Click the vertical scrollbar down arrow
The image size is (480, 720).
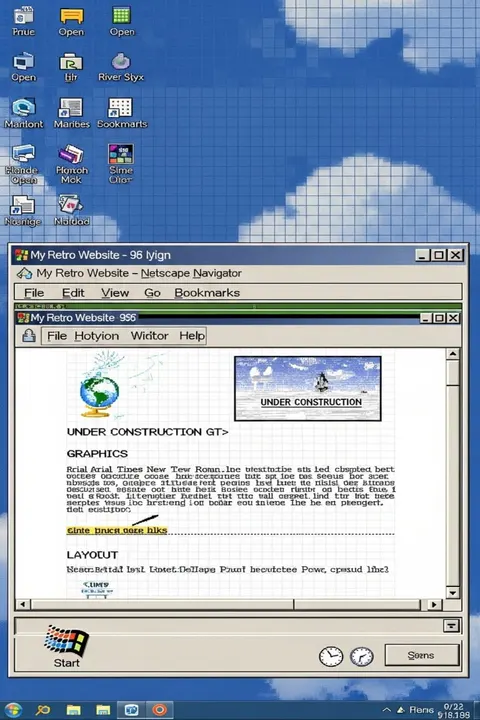tap(452, 592)
